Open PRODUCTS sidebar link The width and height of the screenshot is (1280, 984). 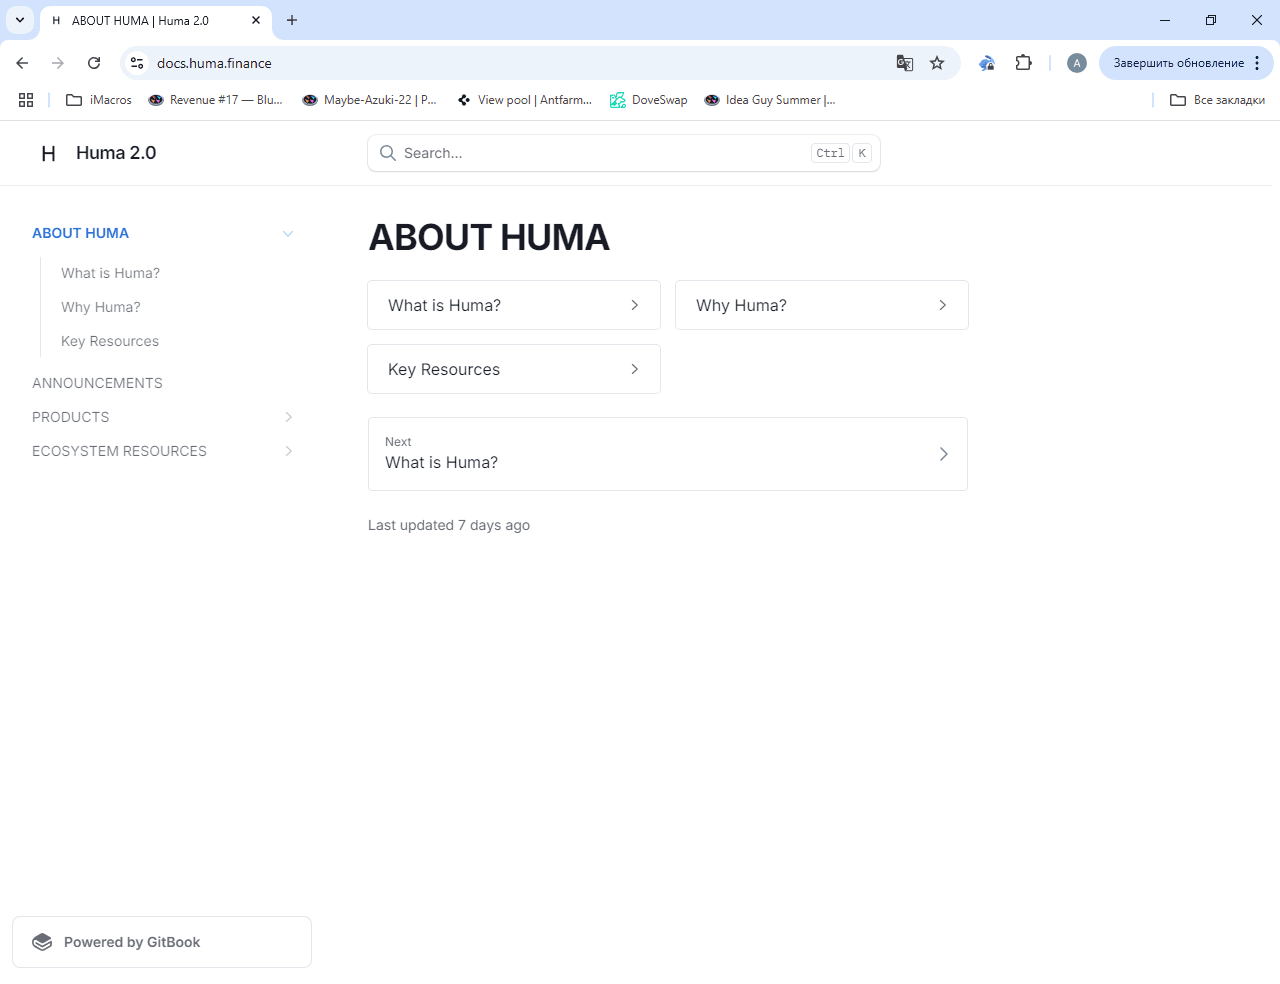point(71,417)
